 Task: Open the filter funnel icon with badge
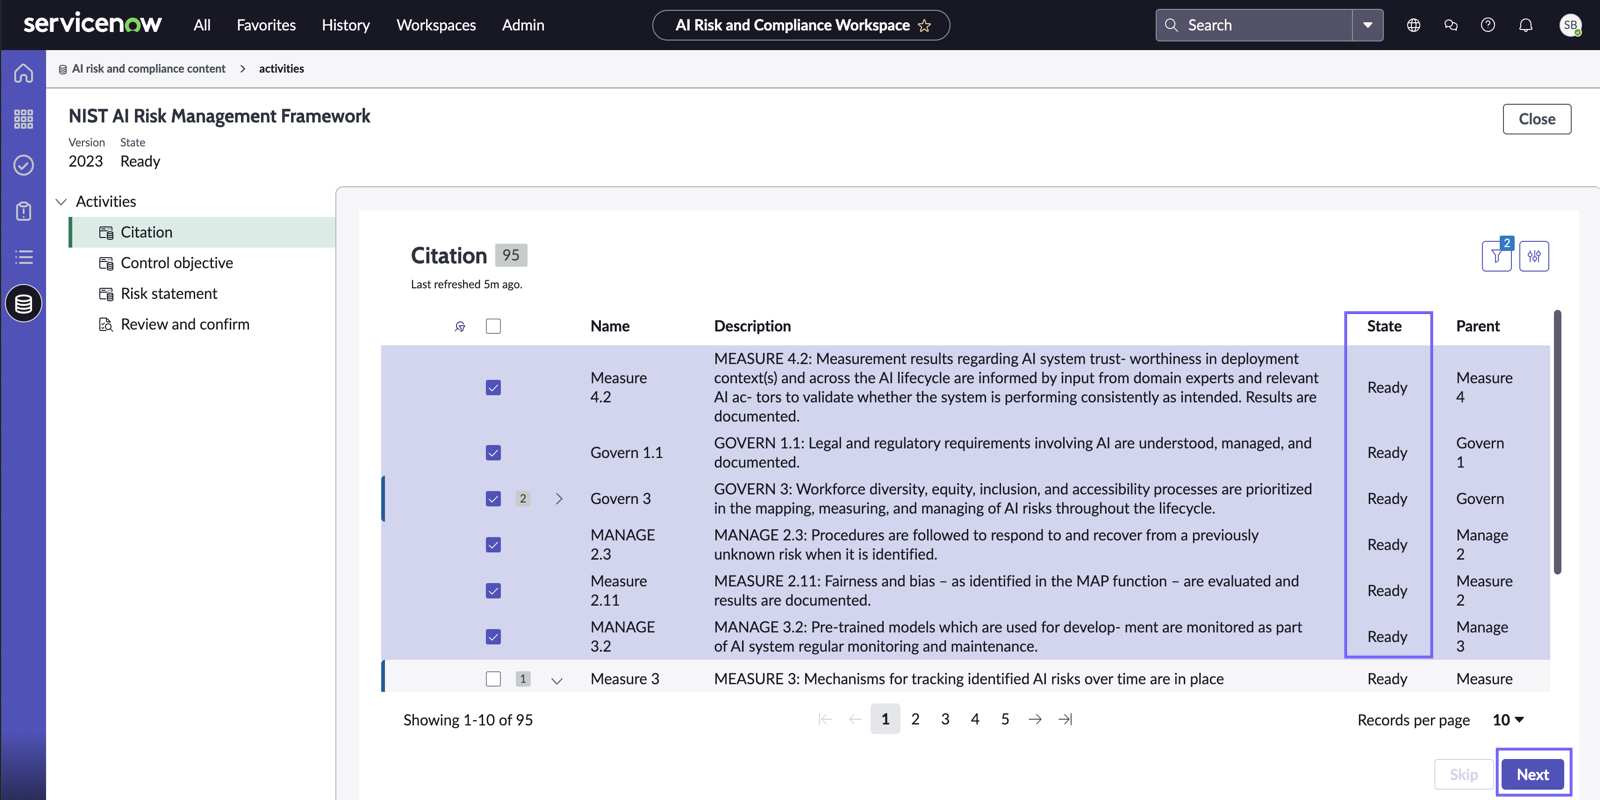pyautogui.click(x=1497, y=256)
